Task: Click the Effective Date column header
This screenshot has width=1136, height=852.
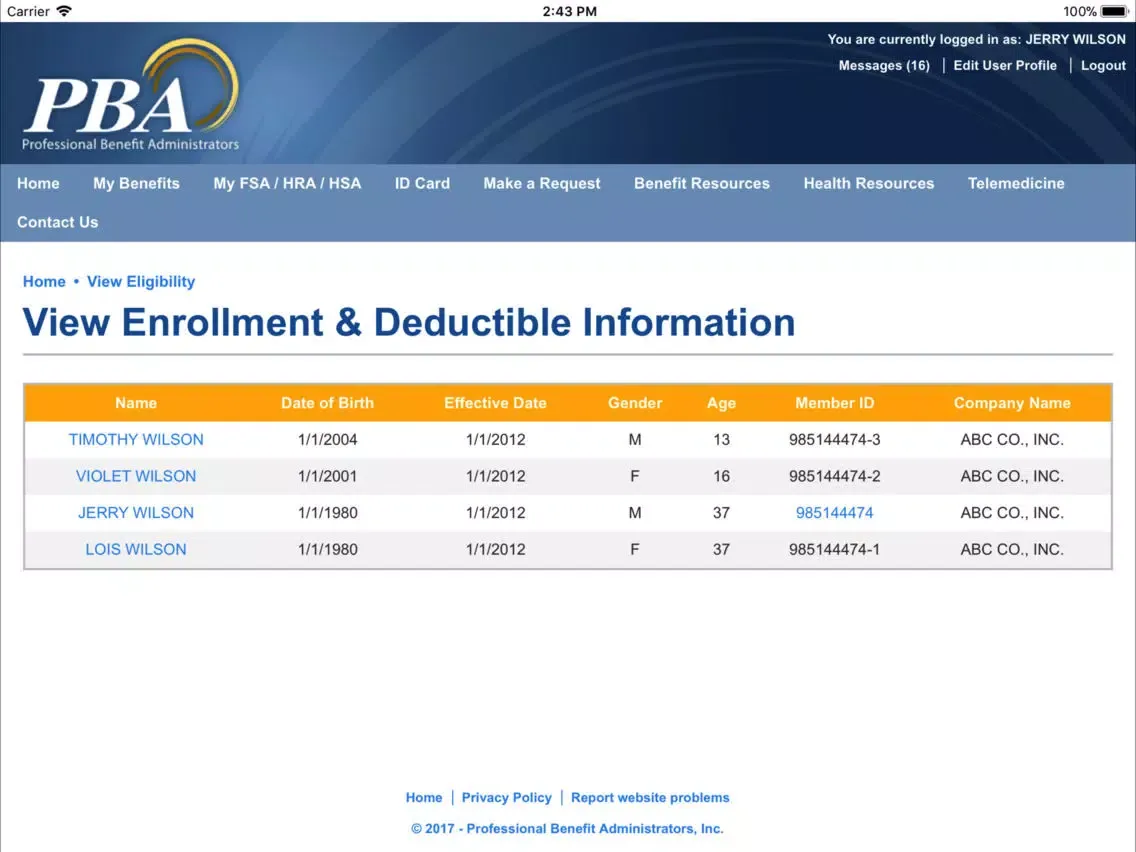Action: (496, 403)
